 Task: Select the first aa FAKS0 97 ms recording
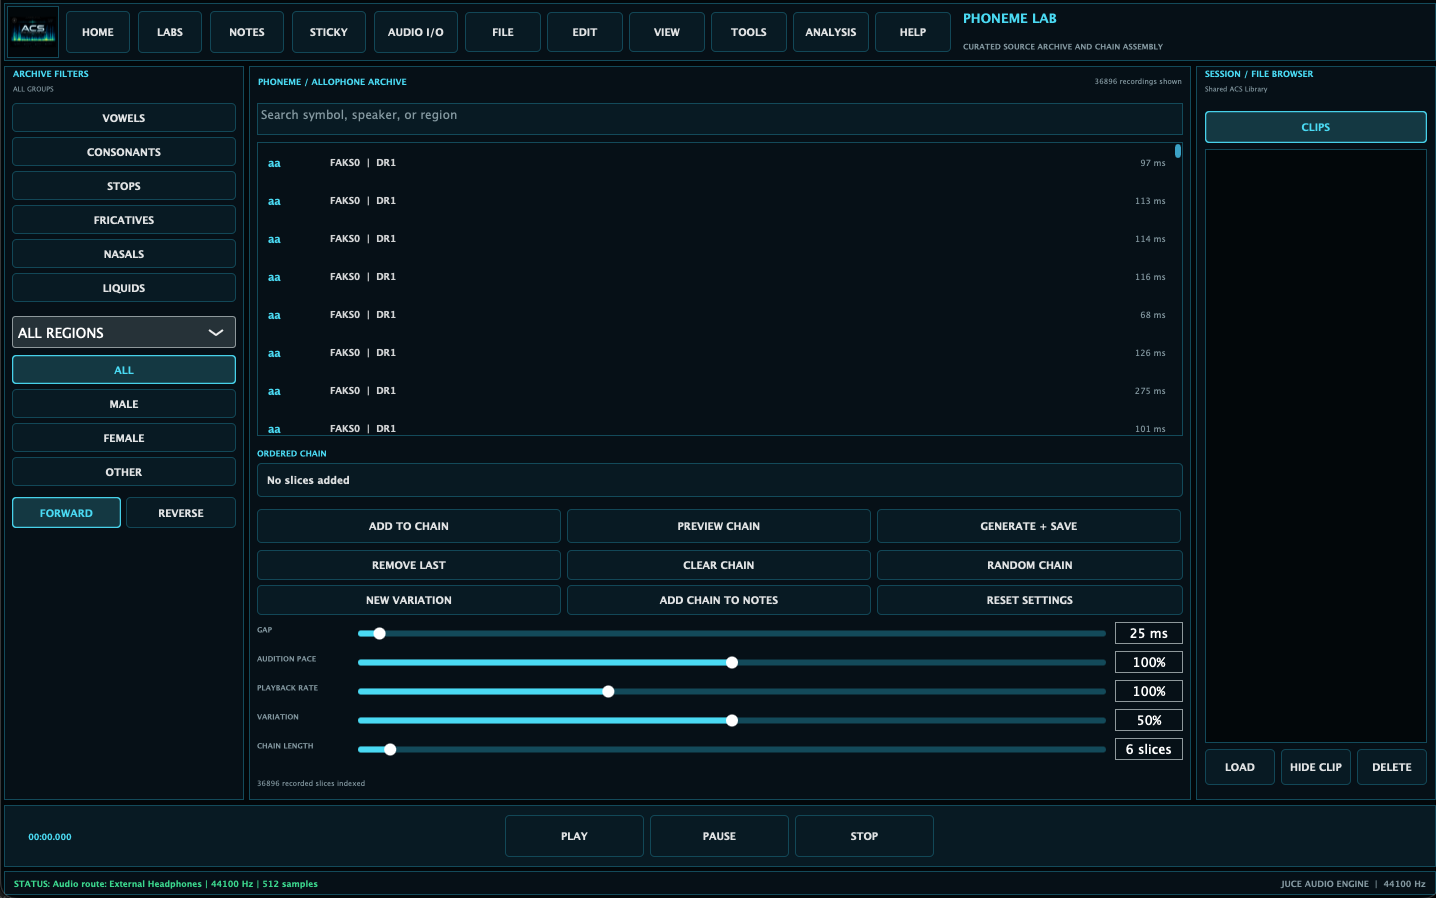coord(716,163)
